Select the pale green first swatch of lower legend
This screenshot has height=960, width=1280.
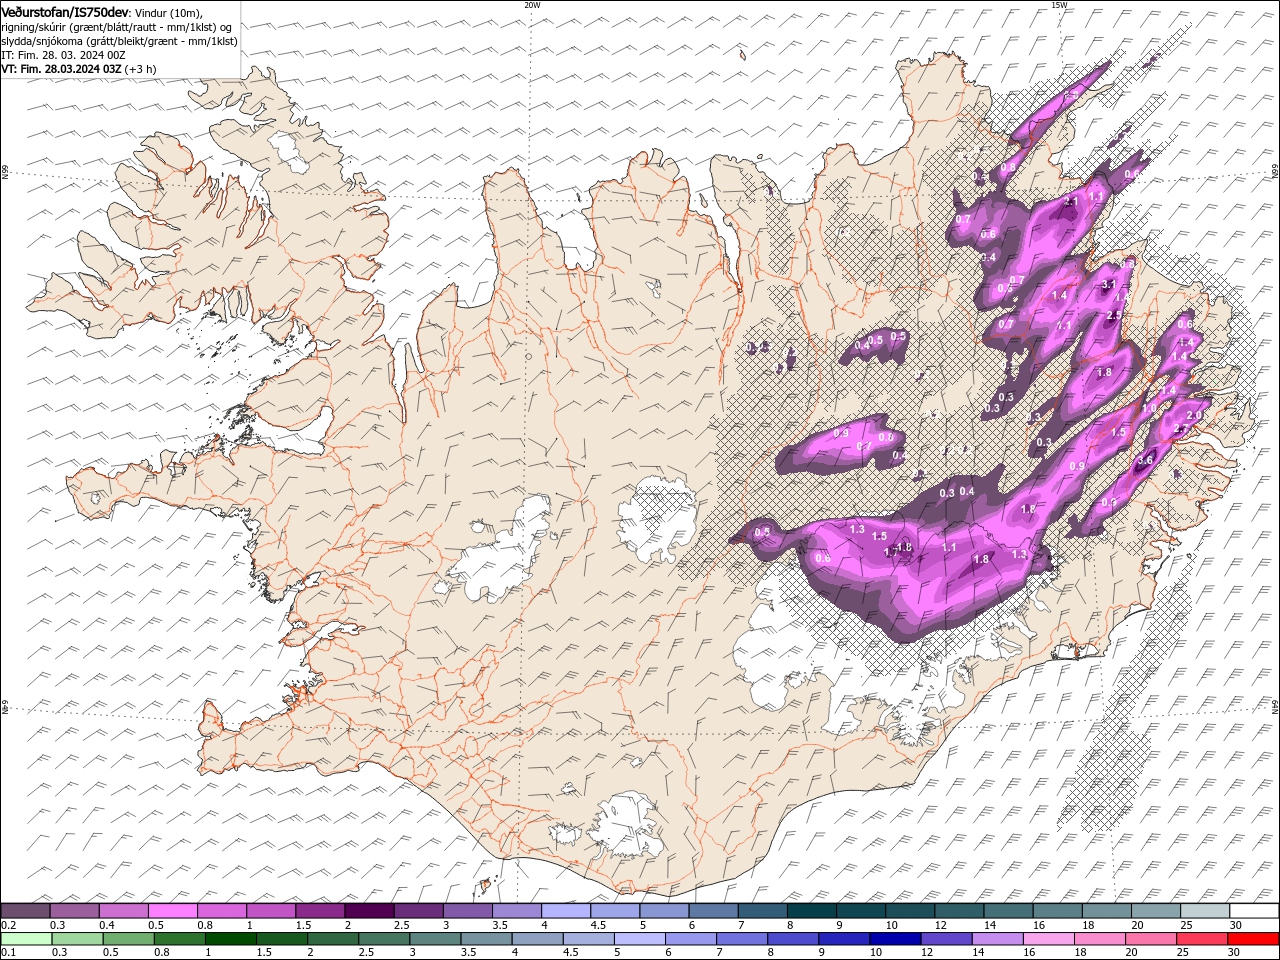point(25,939)
